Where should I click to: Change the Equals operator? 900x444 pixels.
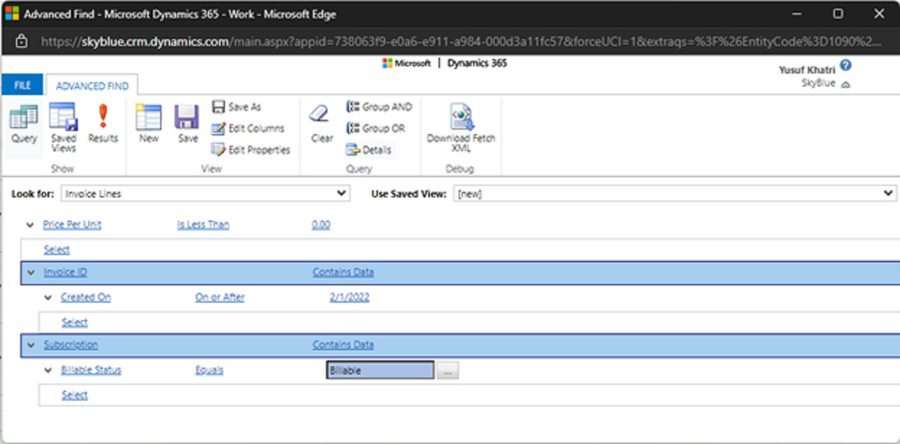pyautogui.click(x=210, y=371)
